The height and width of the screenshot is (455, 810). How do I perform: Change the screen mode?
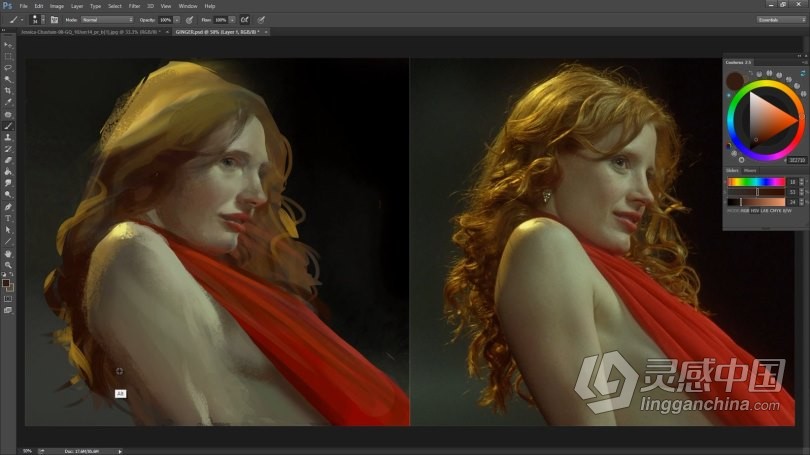(8, 310)
